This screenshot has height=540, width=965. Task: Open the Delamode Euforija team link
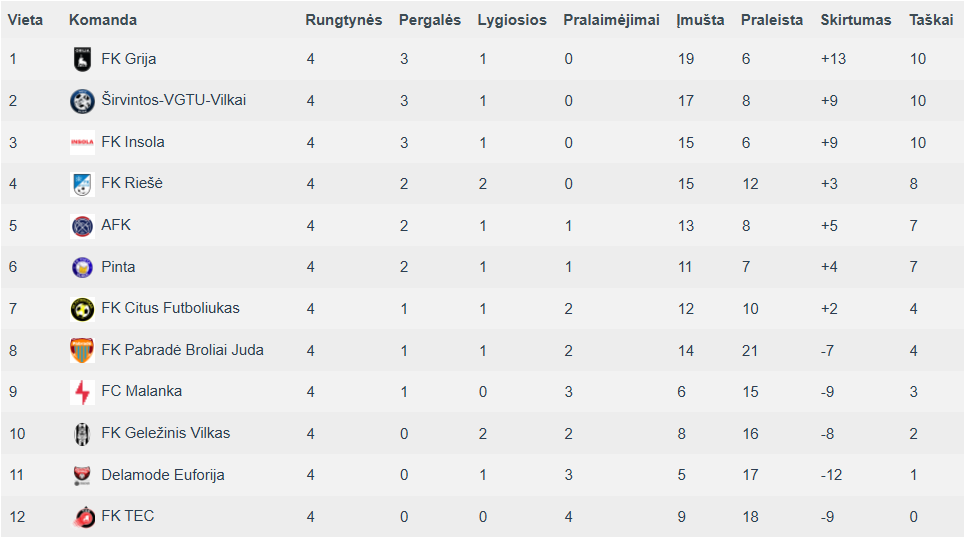point(162,475)
